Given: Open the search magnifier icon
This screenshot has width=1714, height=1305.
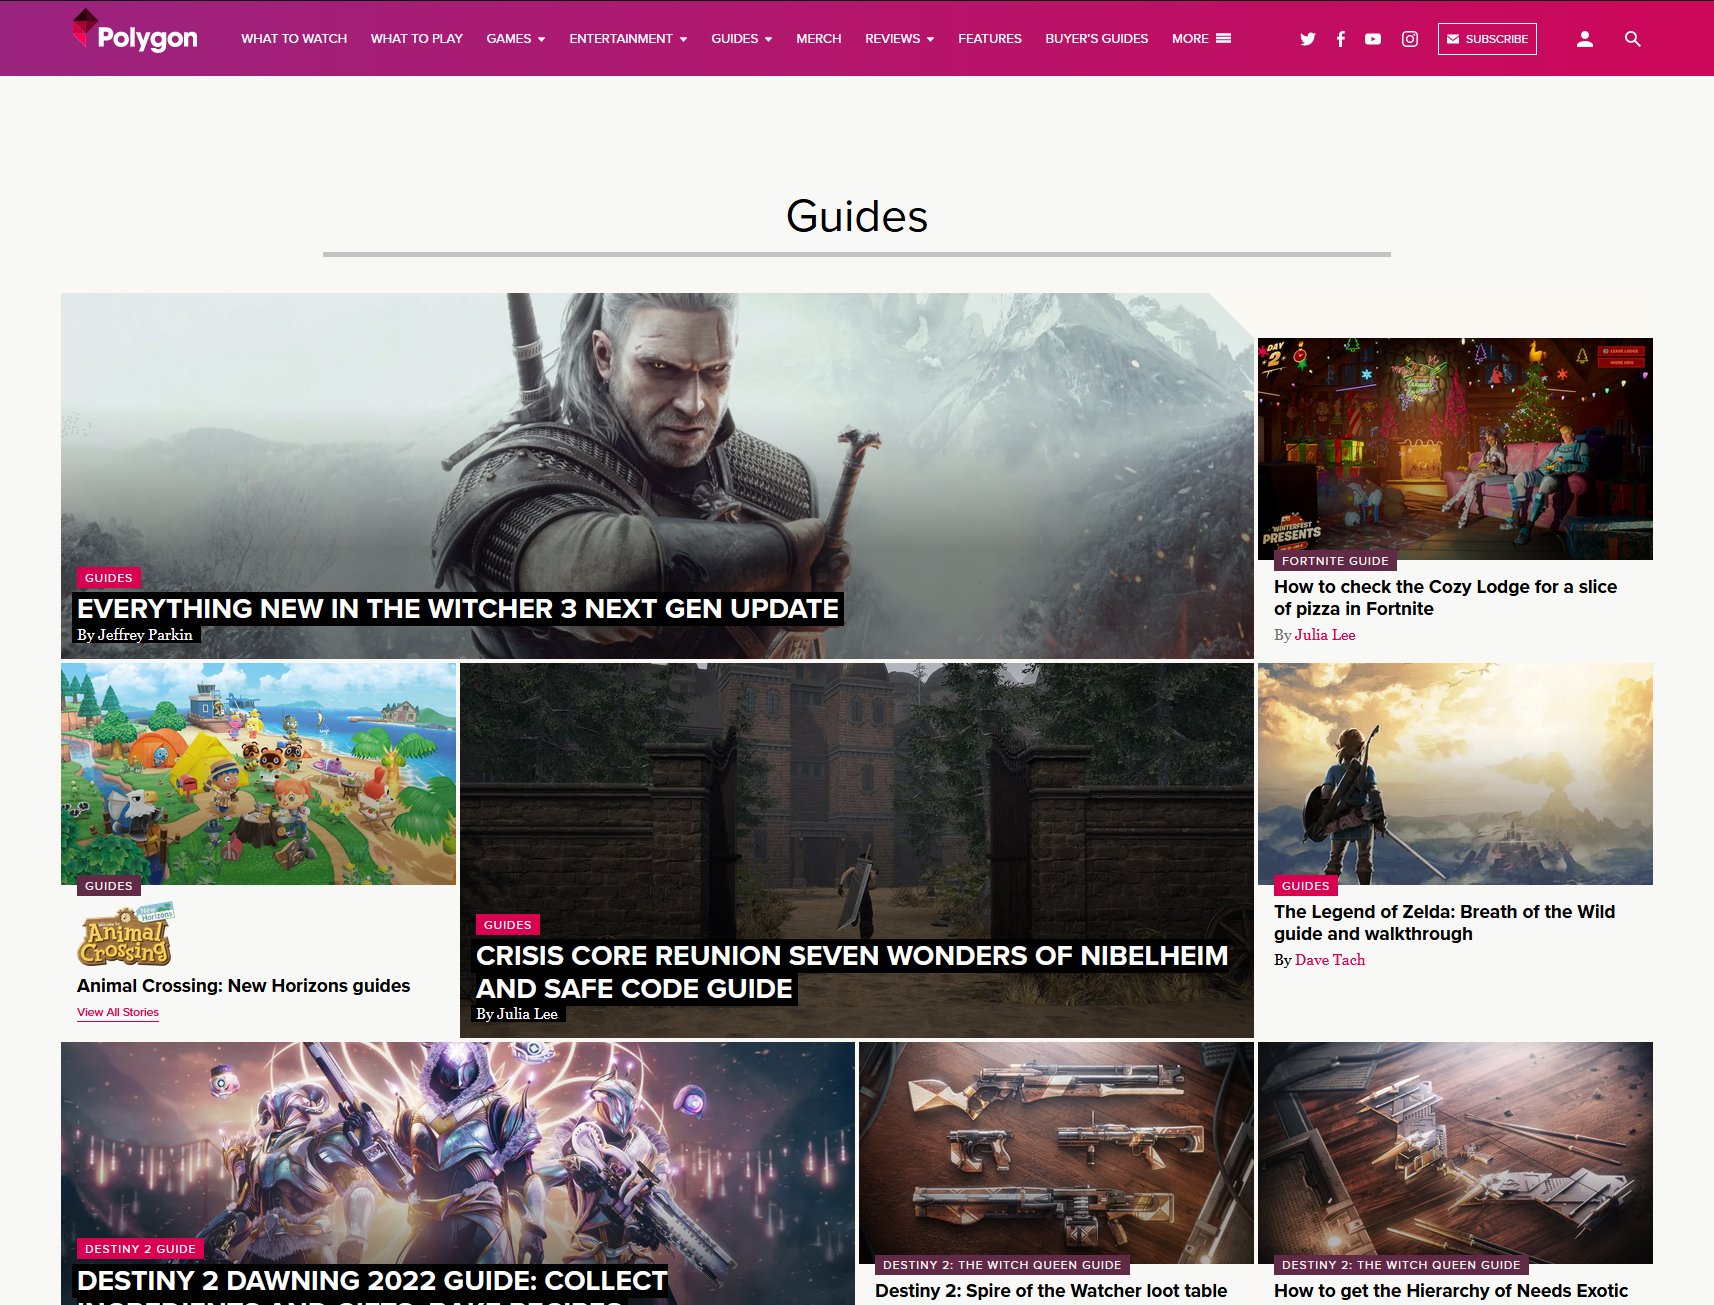Looking at the screenshot, I should (1632, 39).
